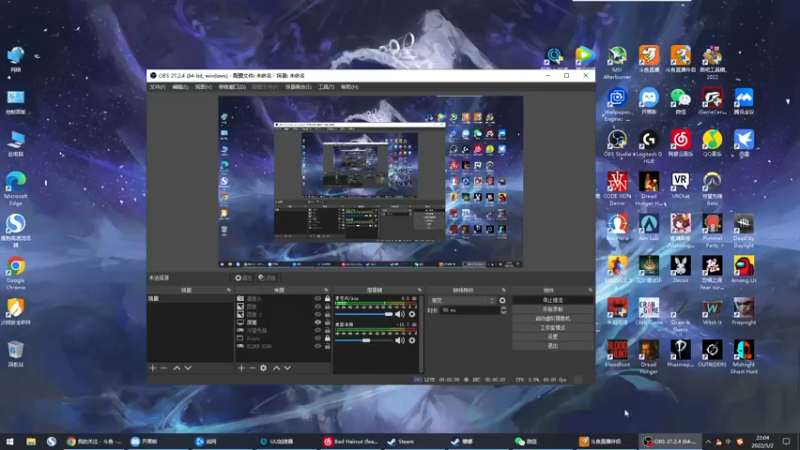800x450 pixels.
Task: Toggle the lock for the 守望先锋 source
Action: [328, 330]
